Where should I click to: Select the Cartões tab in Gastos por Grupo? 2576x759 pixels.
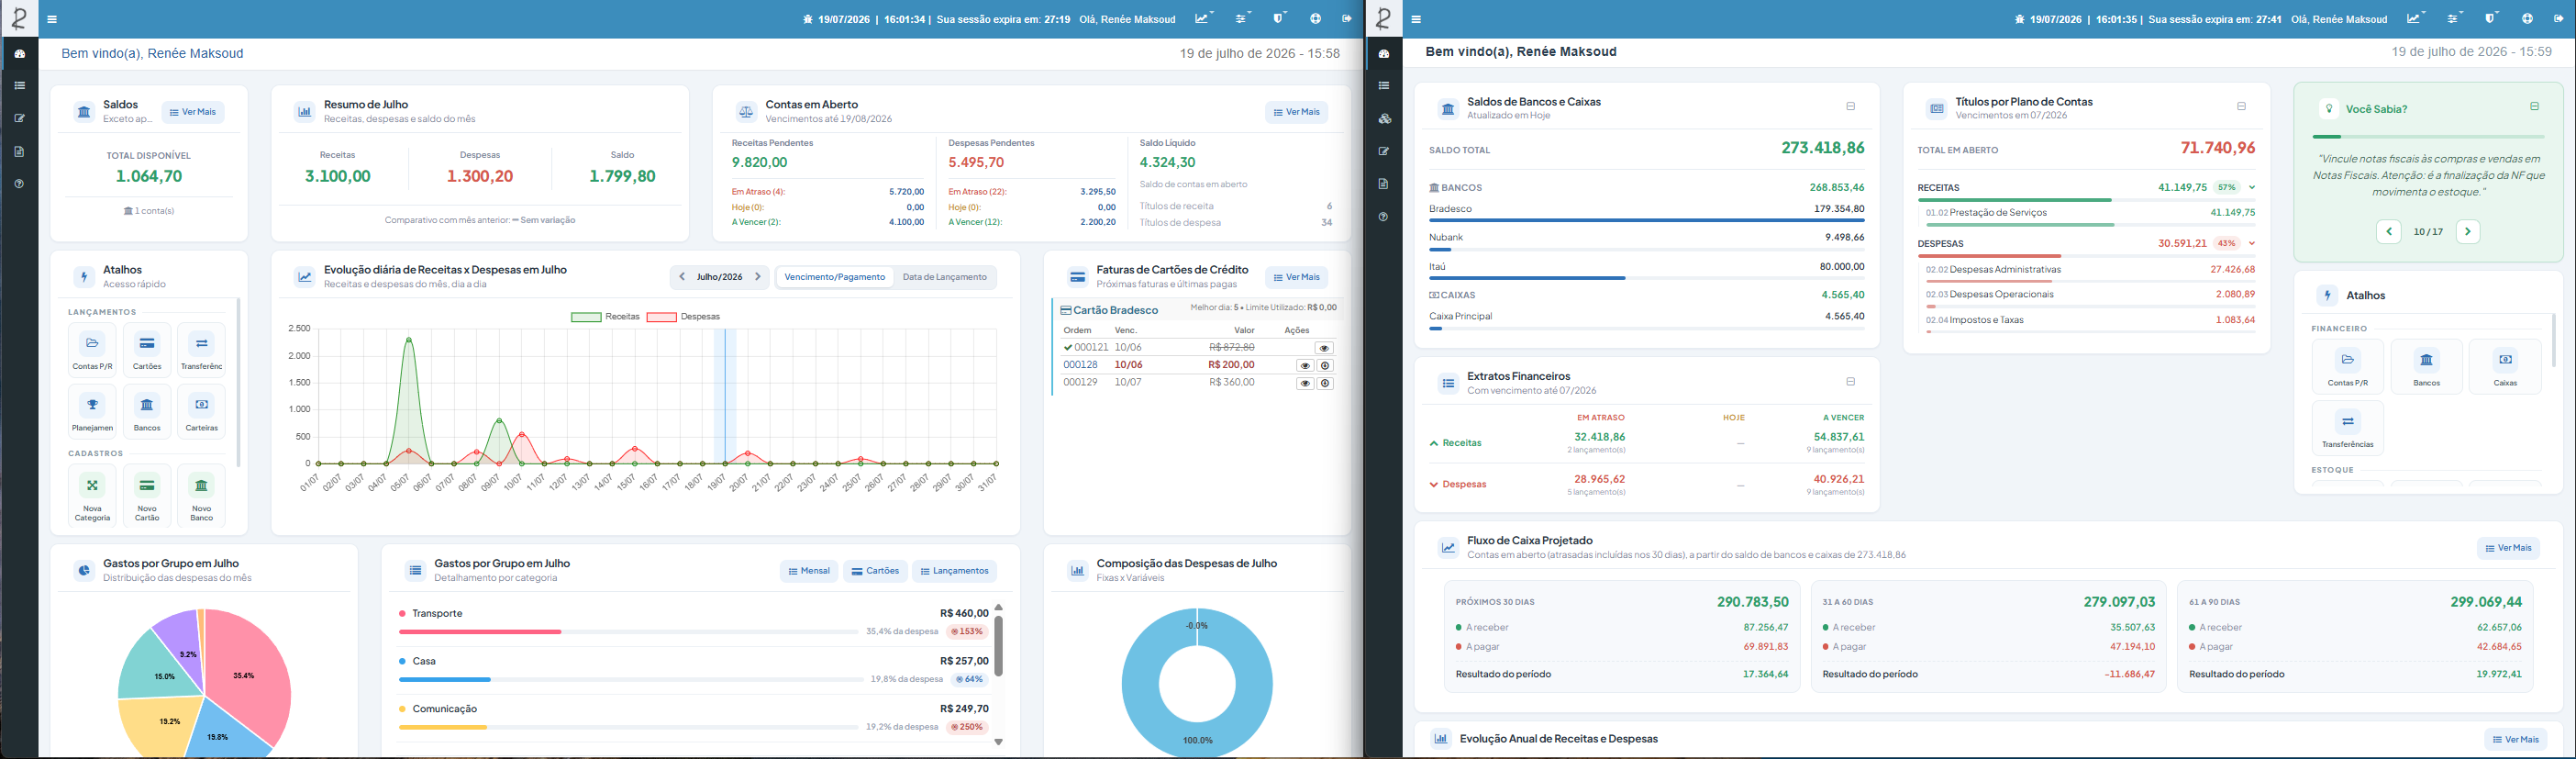click(875, 571)
